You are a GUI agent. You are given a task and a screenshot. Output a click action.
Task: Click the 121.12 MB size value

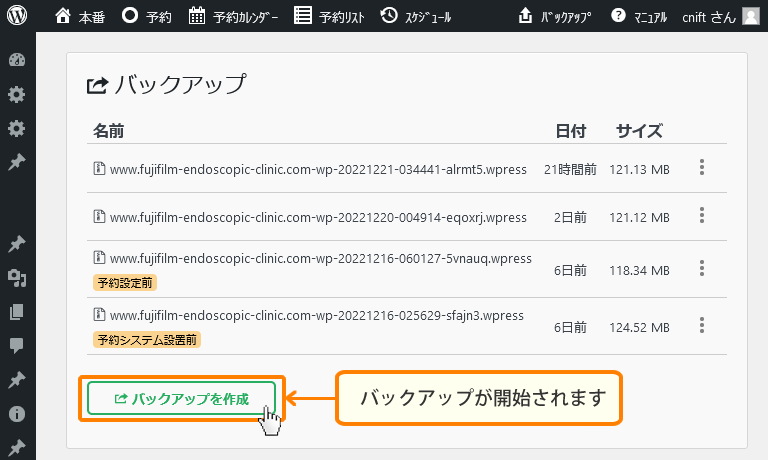pyautogui.click(x=639, y=218)
